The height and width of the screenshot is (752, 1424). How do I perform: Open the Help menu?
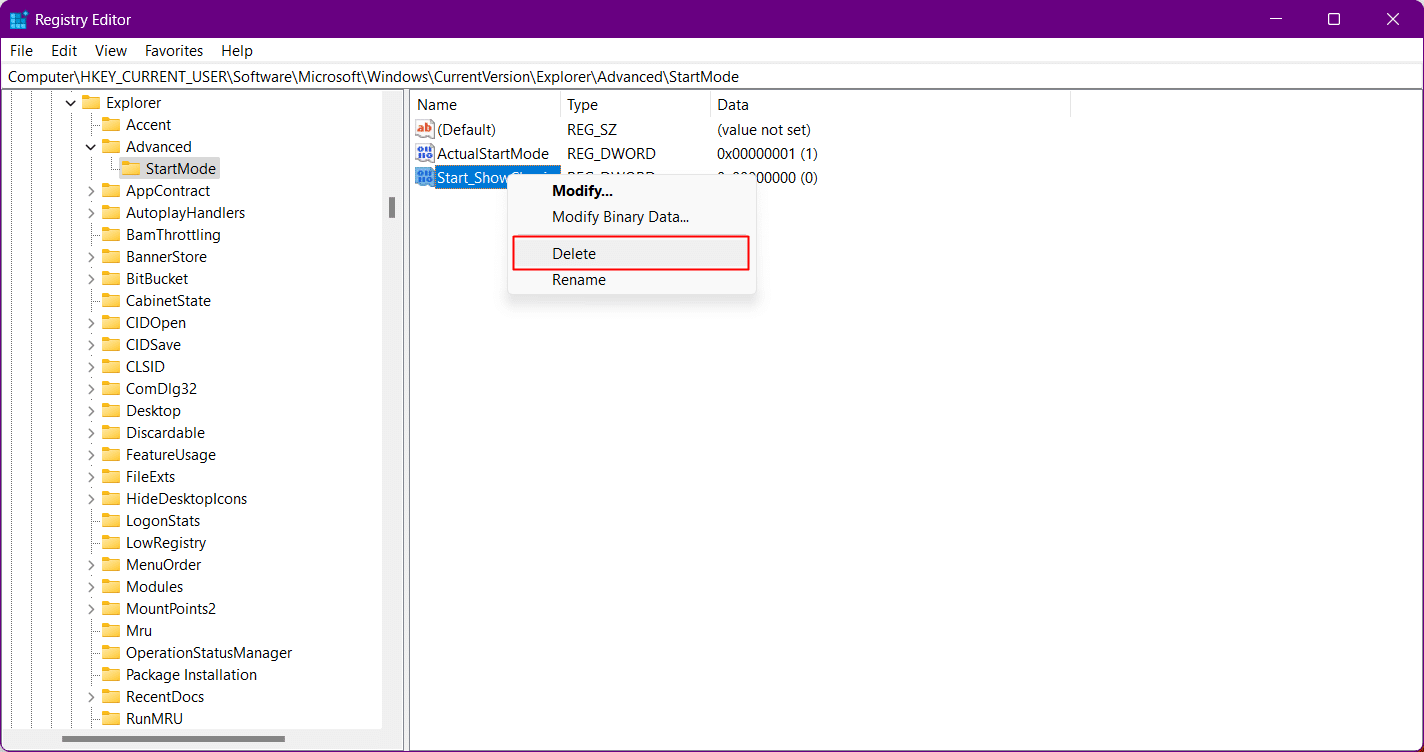[237, 51]
